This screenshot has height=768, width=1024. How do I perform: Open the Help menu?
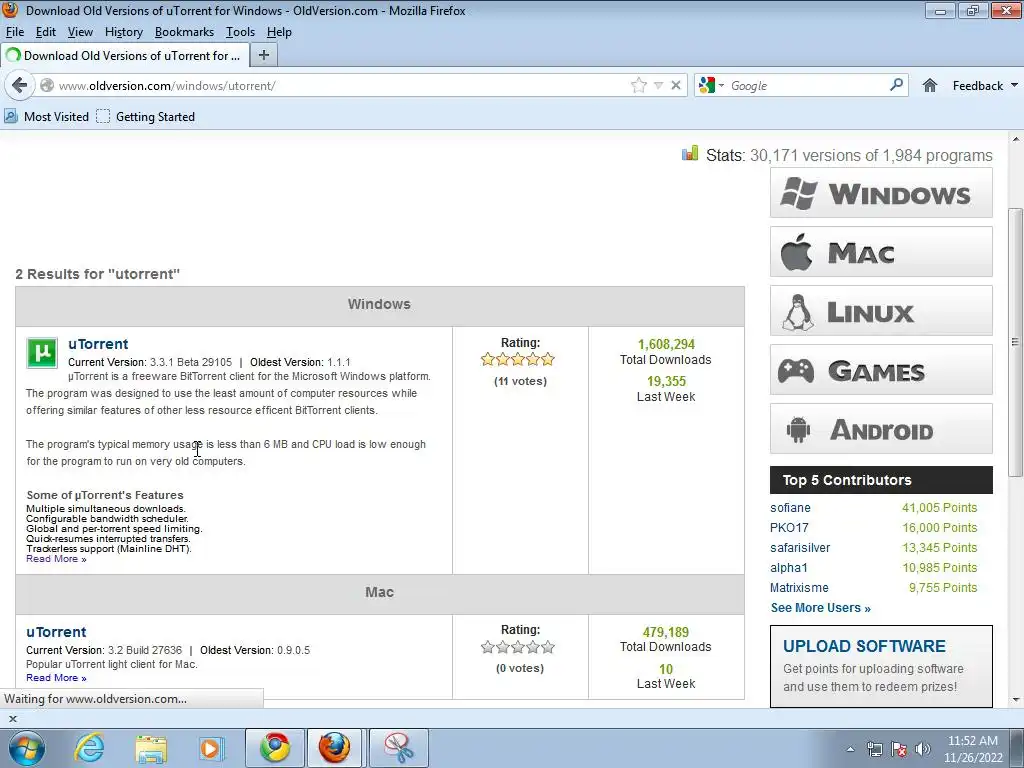pyautogui.click(x=279, y=32)
